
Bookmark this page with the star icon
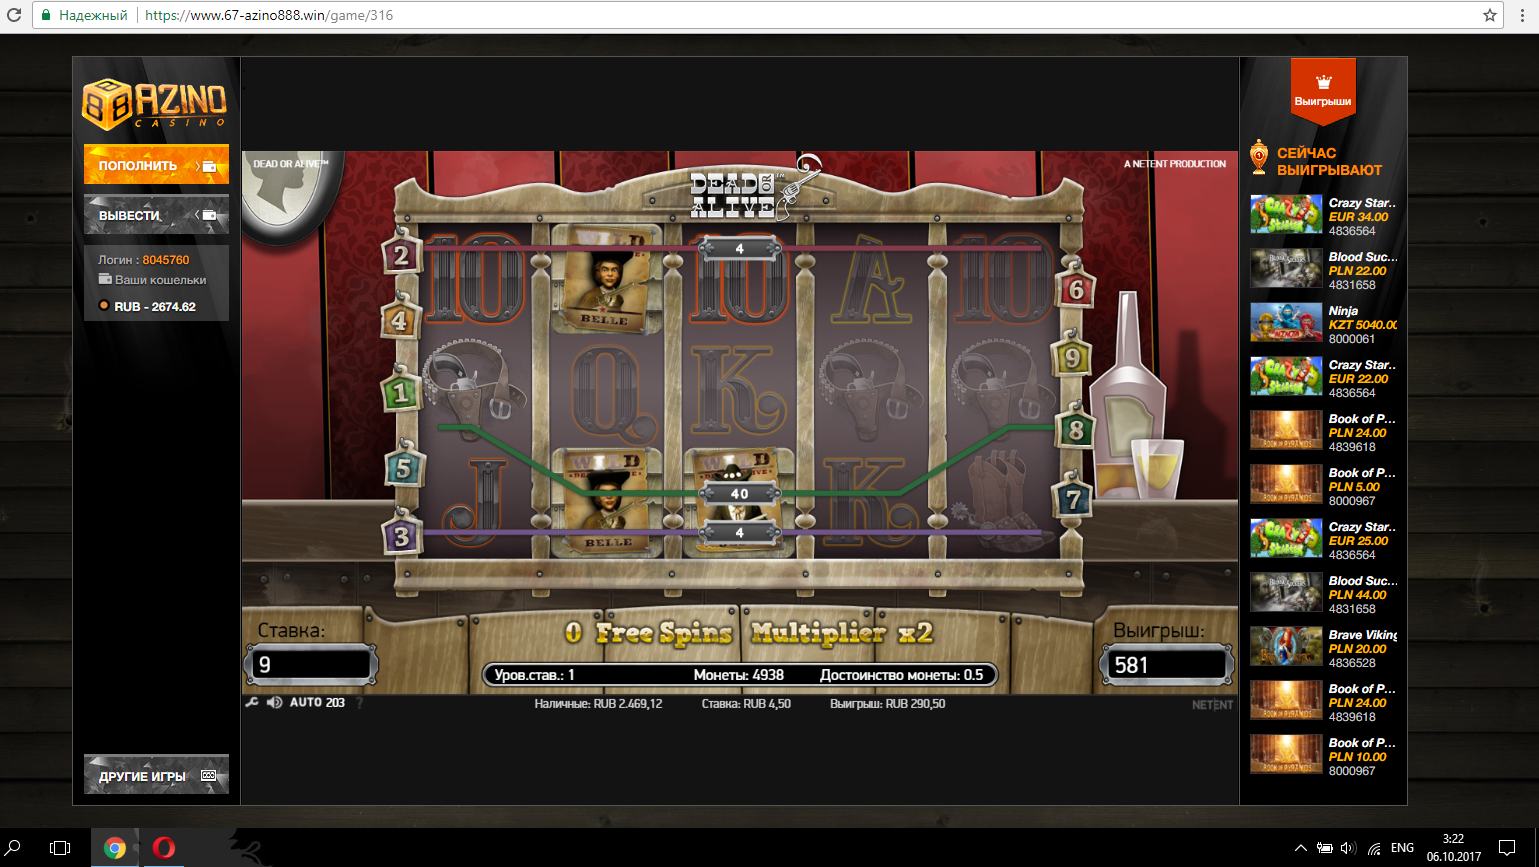1490,16
